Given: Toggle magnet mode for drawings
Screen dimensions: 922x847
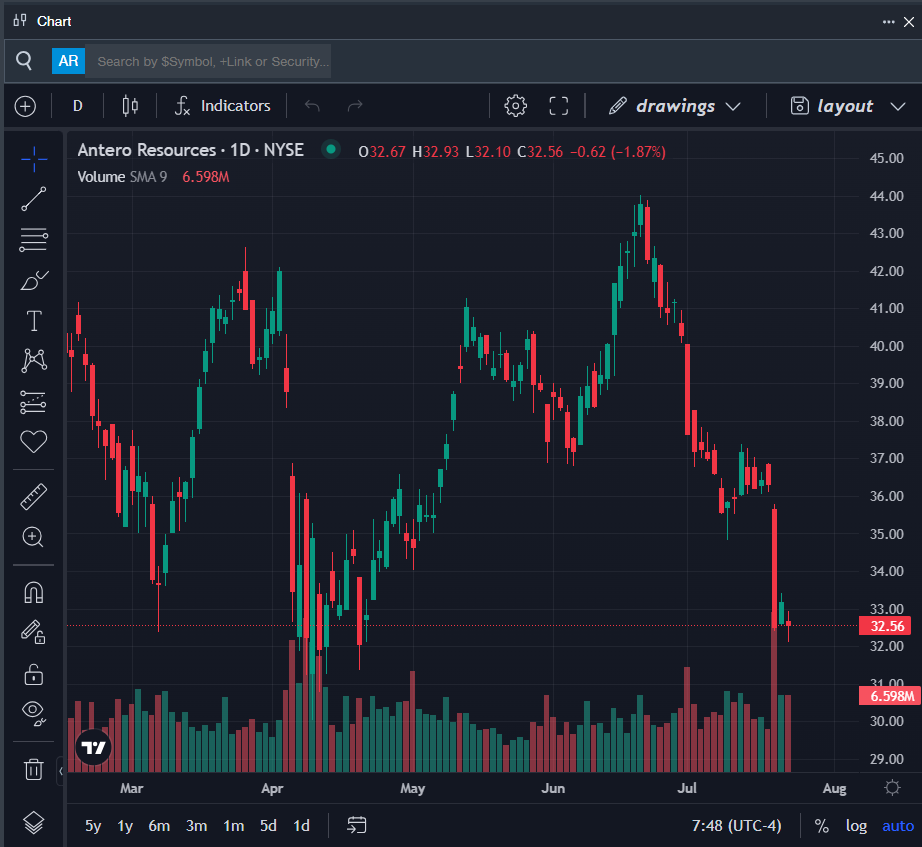Looking at the screenshot, I should (34, 592).
